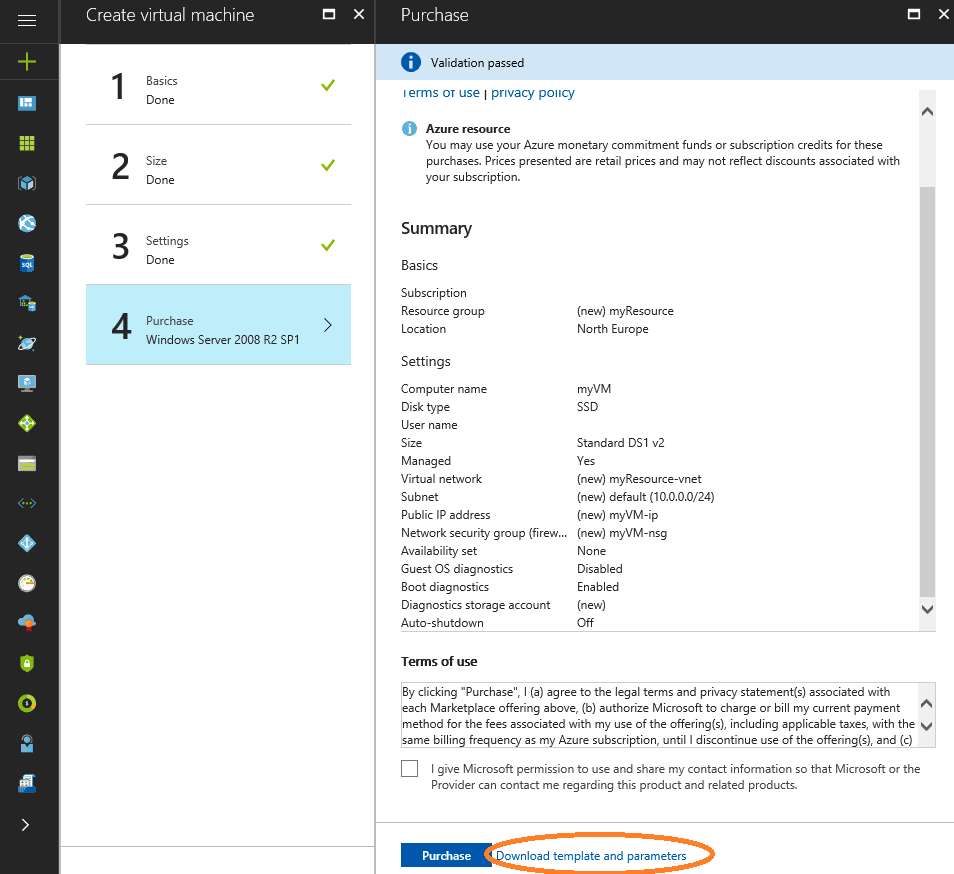Click the 'Subscription' label in Basics

(x=433, y=293)
